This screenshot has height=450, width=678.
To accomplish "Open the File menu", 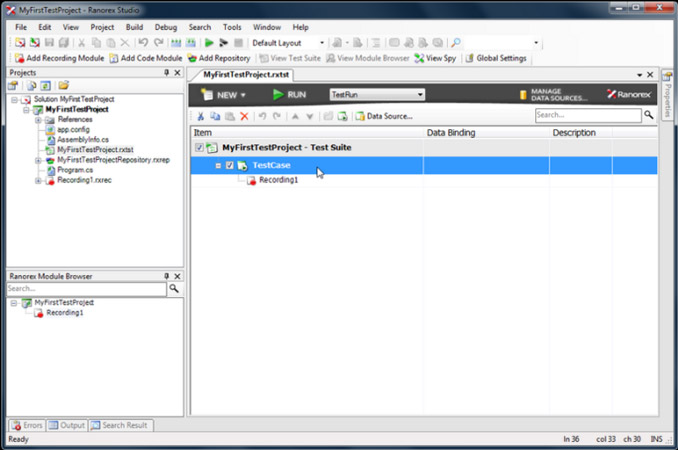I will (21, 27).
